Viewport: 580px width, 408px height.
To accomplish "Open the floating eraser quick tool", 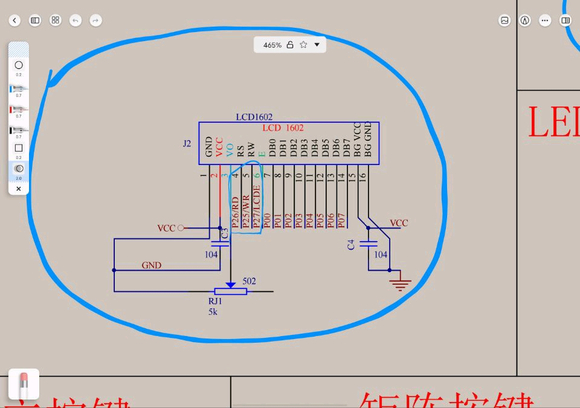I will tap(24, 384).
